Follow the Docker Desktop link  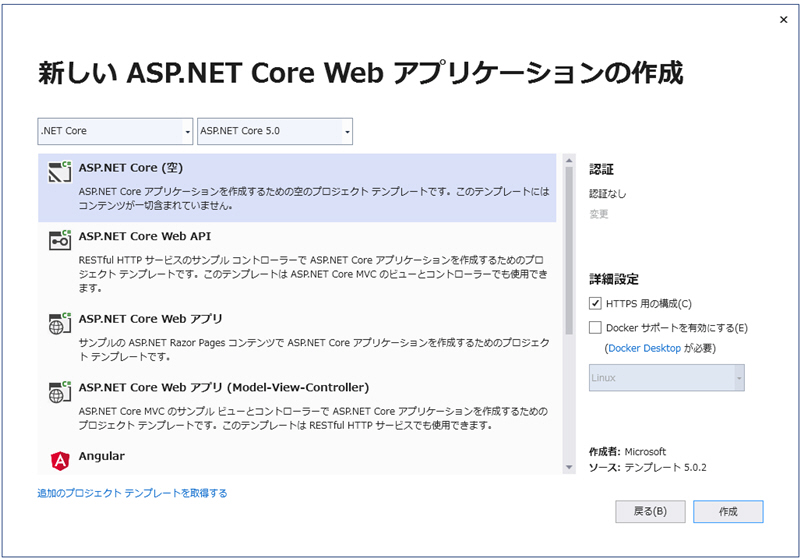coord(644,348)
